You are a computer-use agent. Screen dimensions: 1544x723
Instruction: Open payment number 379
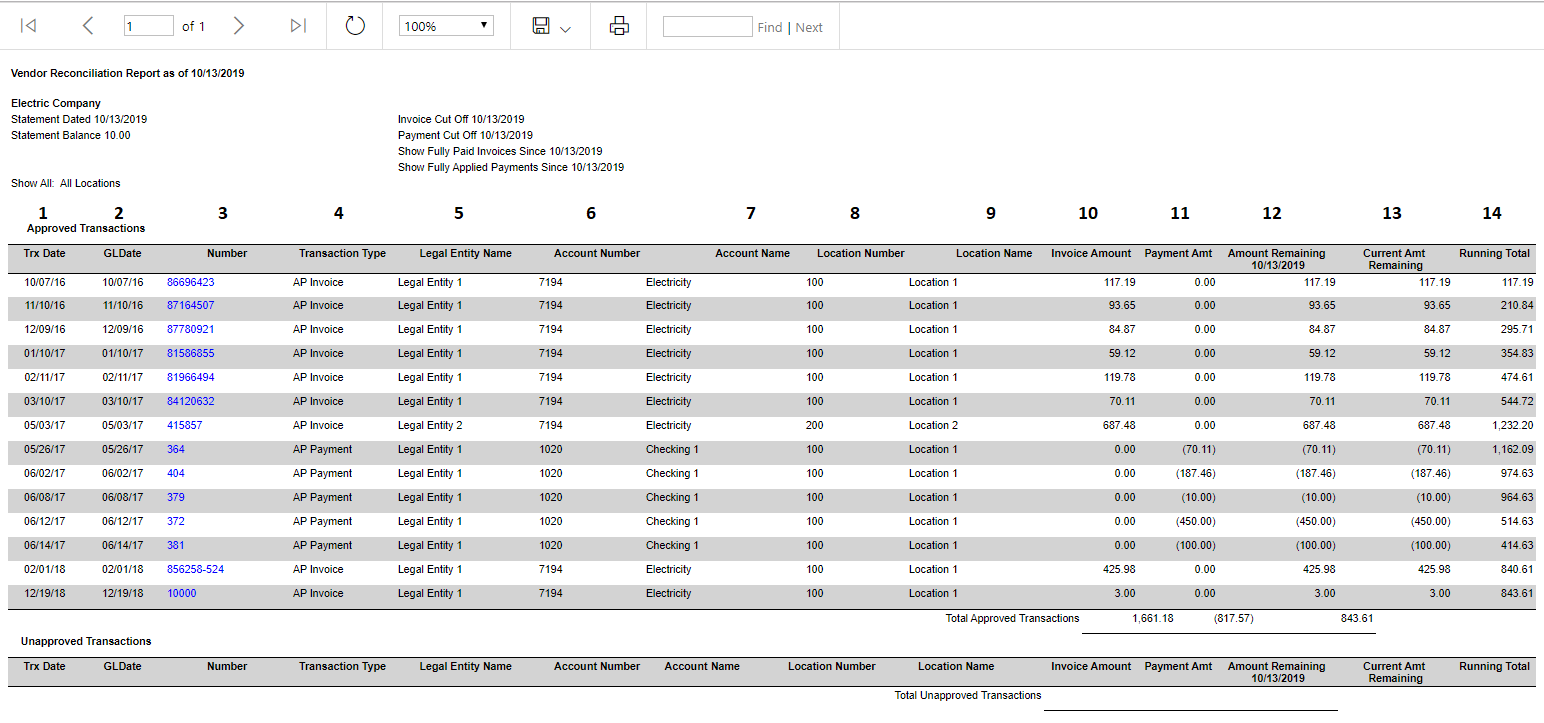pyautogui.click(x=175, y=498)
